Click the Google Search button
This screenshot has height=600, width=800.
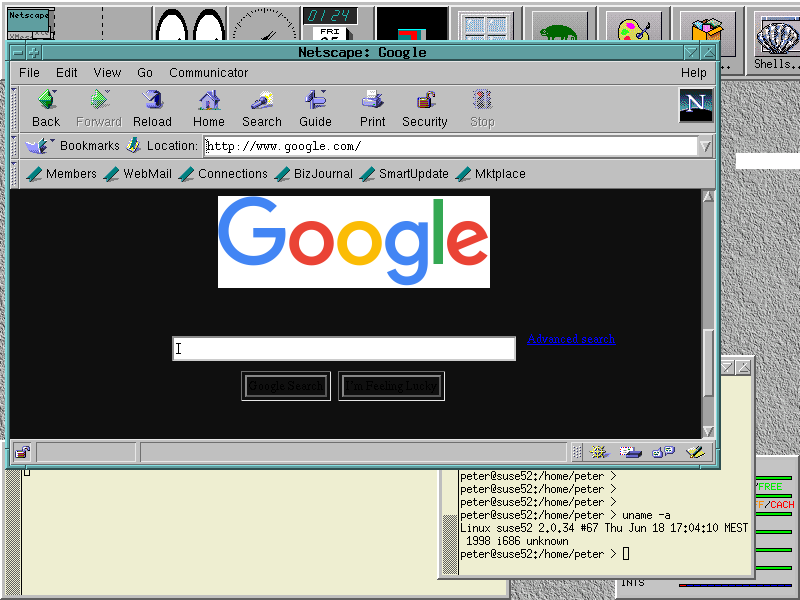click(x=286, y=386)
